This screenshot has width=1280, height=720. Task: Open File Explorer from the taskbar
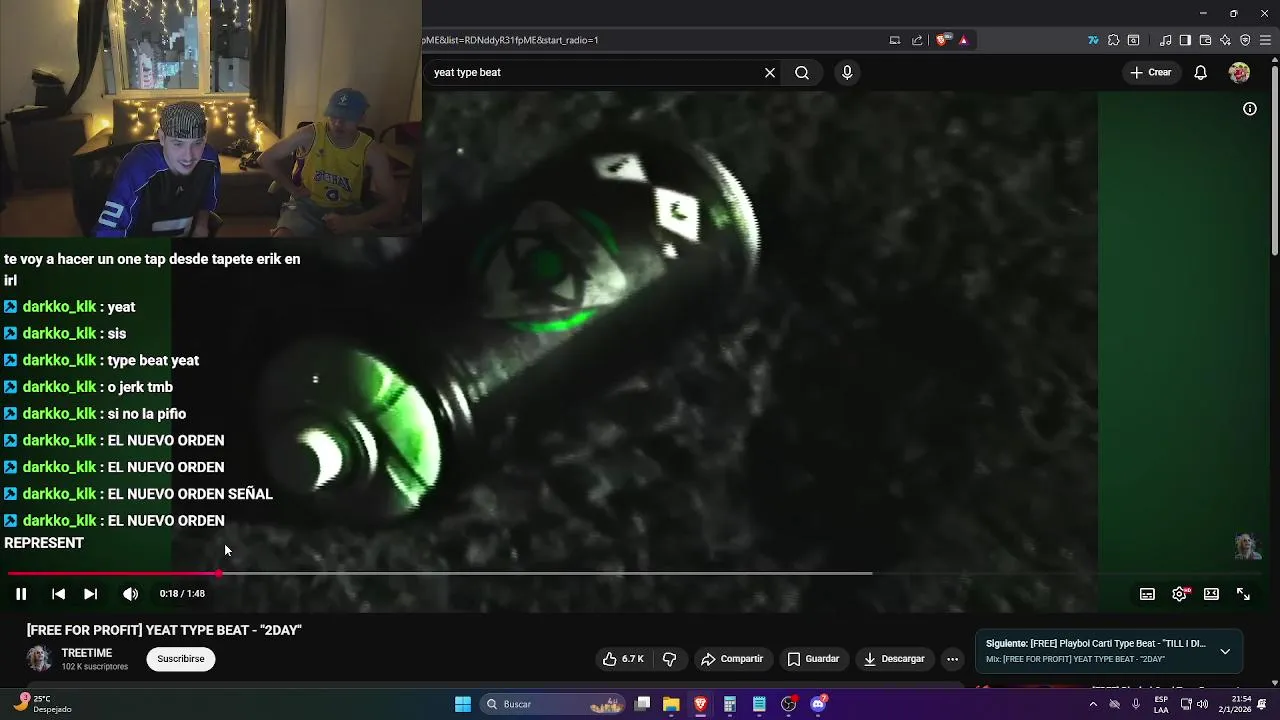671,704
